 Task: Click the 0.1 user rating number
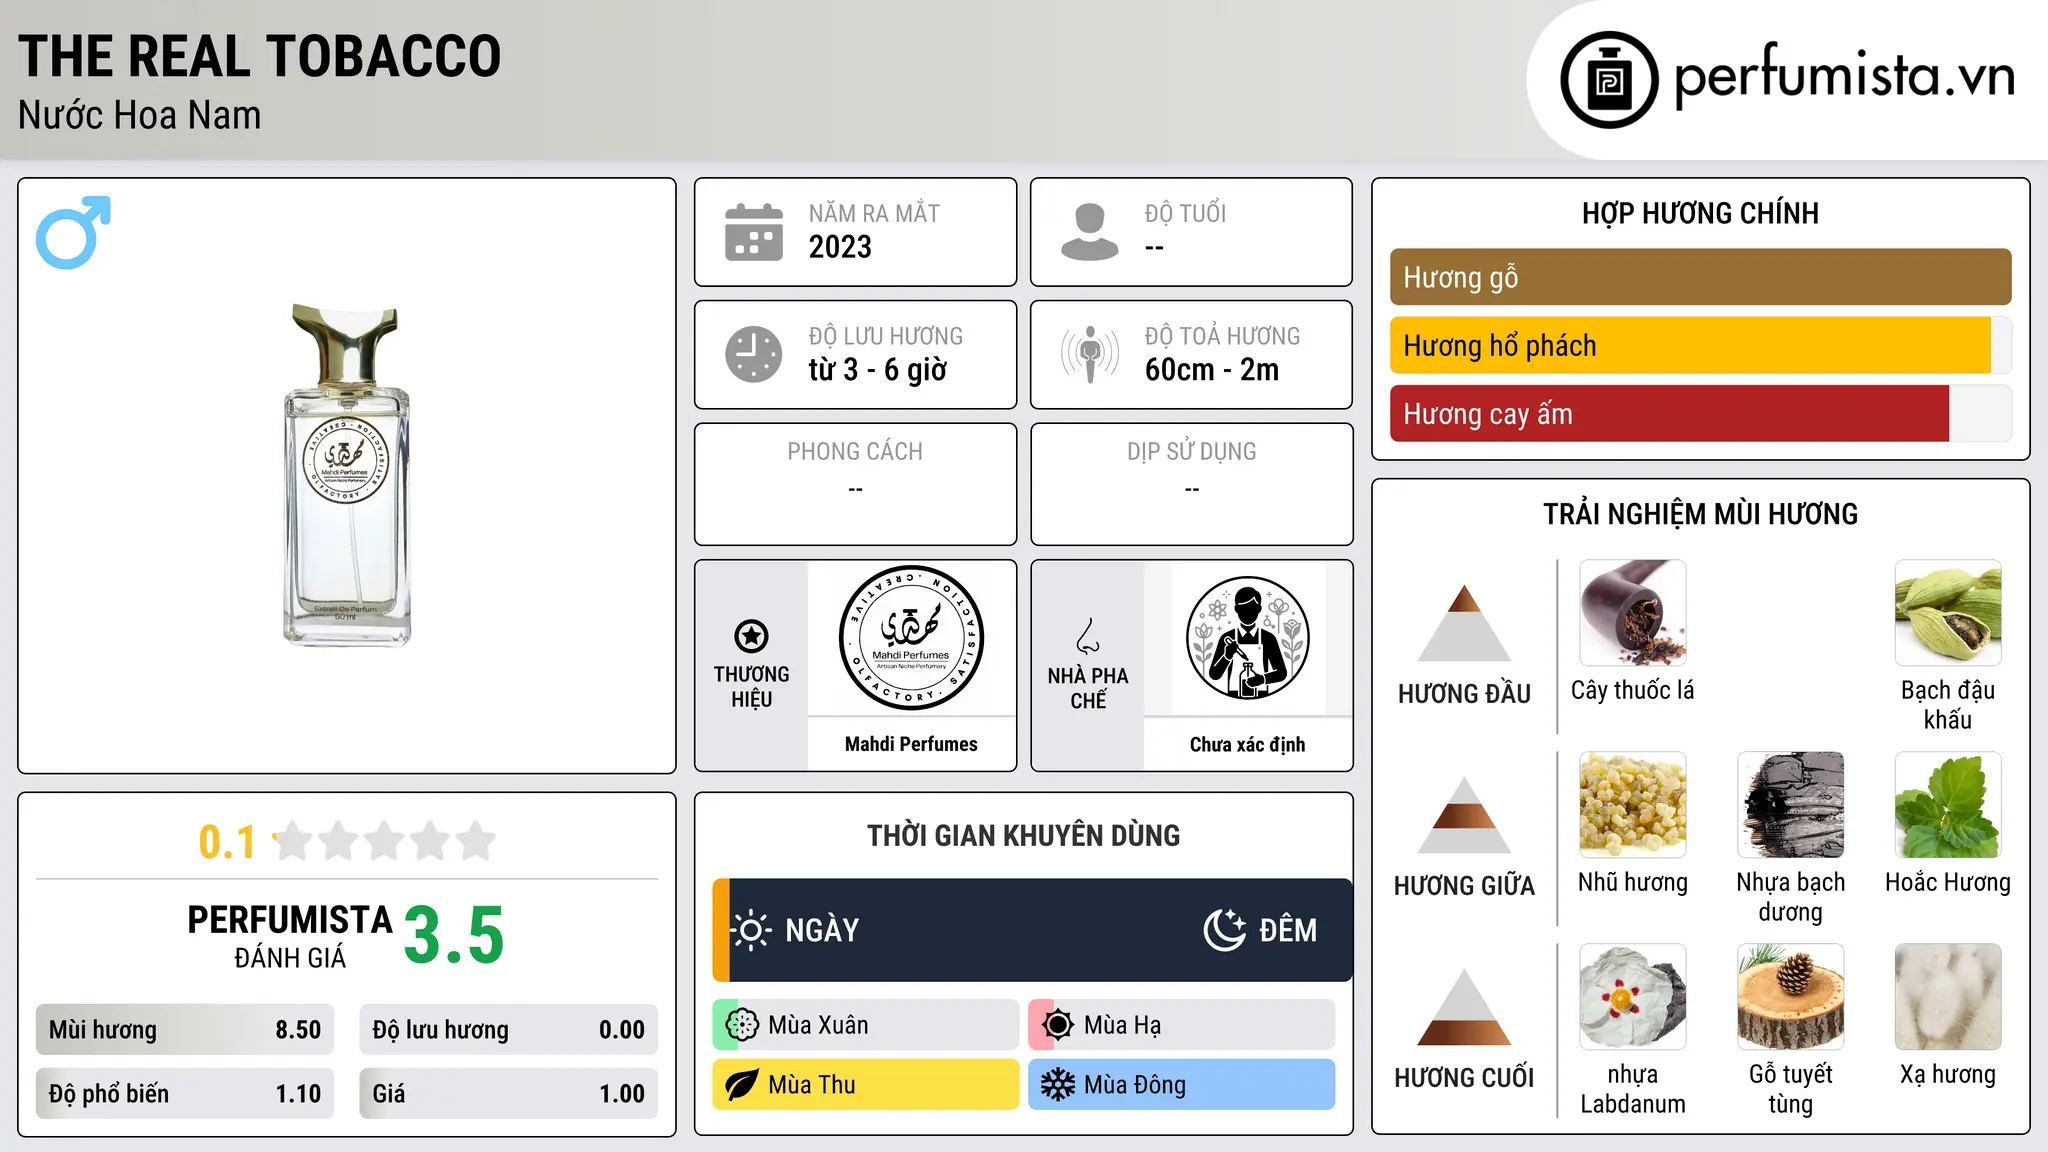[x=227, y=842]
